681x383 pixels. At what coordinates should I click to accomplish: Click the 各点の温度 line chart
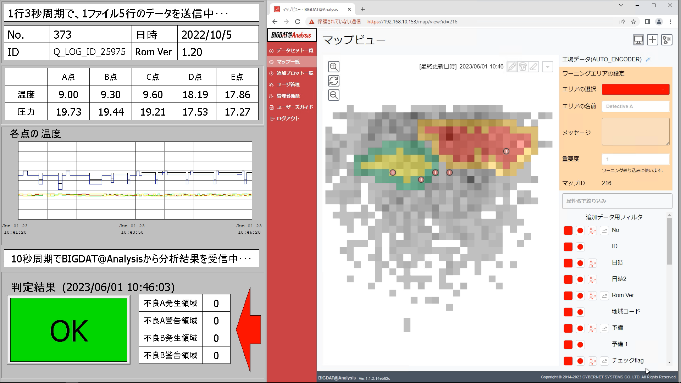tap(135, 180)
